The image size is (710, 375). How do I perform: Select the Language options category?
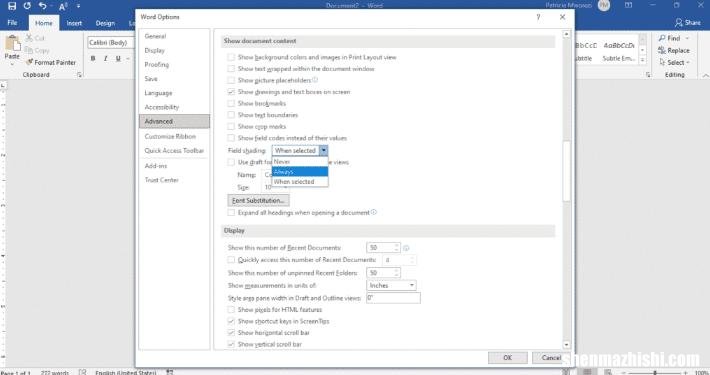(174, 93)
